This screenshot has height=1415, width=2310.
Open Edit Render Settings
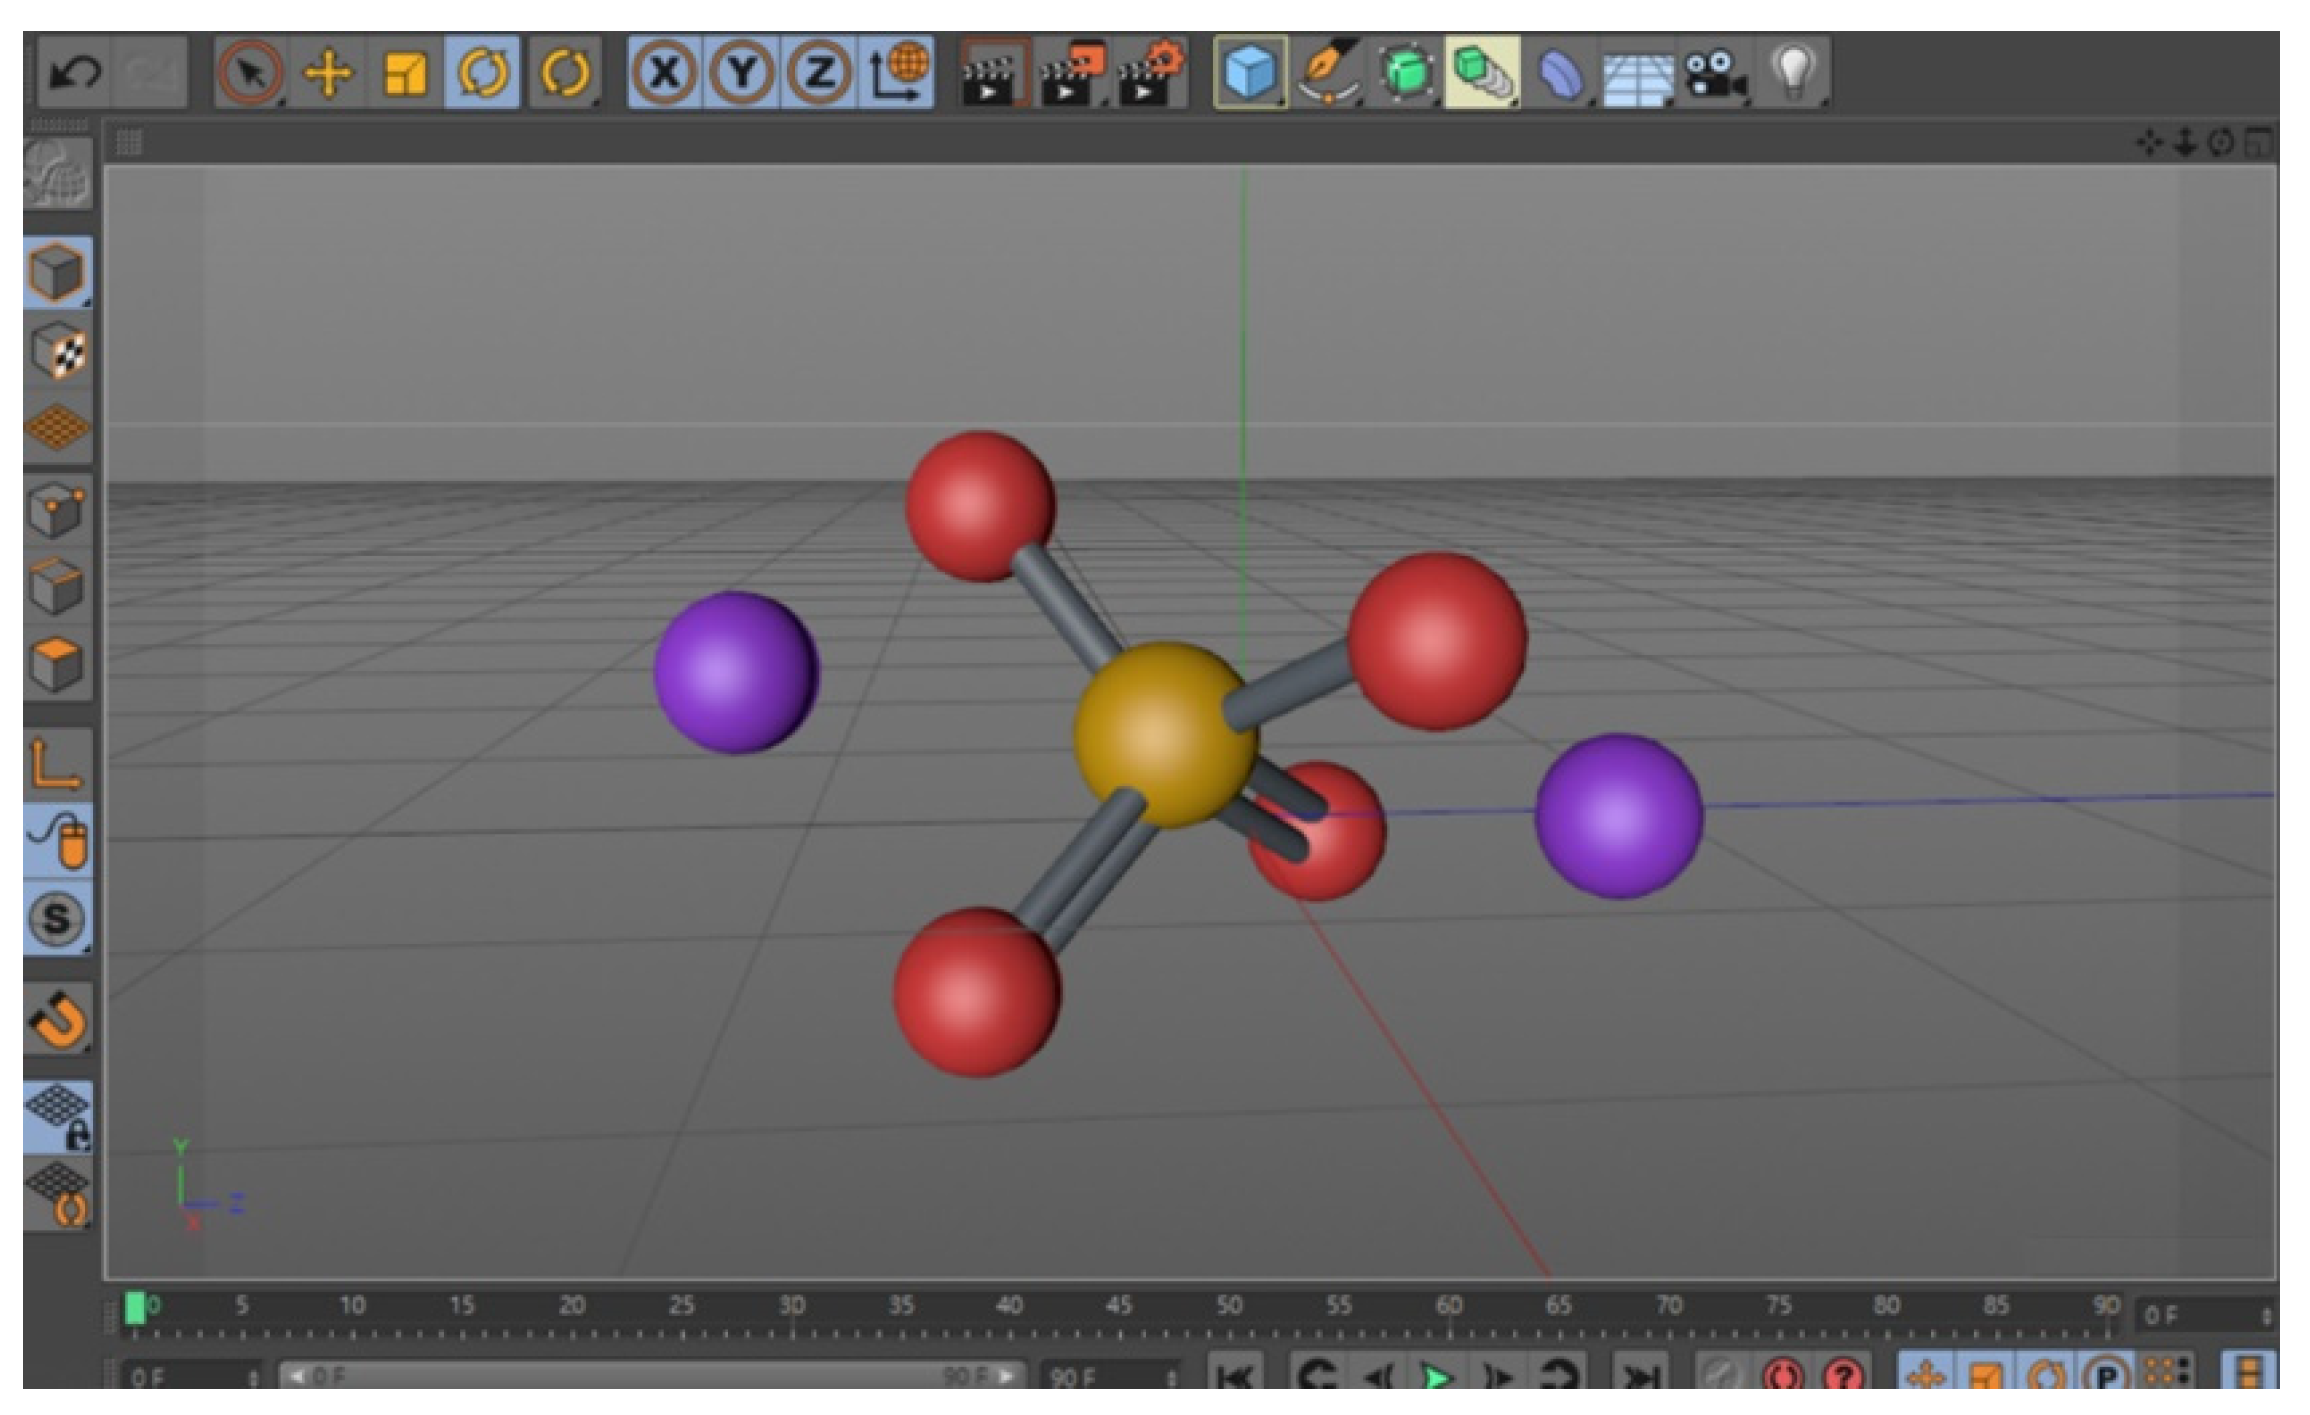(1152, 72)
